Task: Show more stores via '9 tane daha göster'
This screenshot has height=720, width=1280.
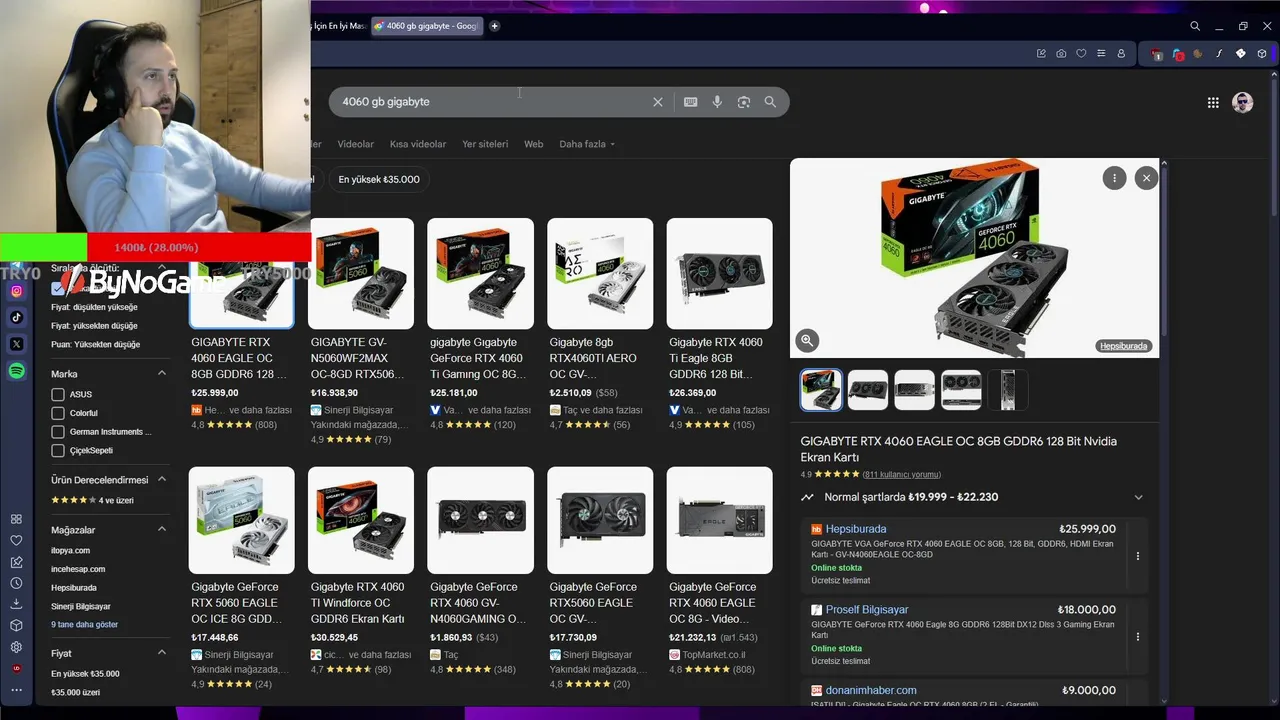Action: pos(85,625)
